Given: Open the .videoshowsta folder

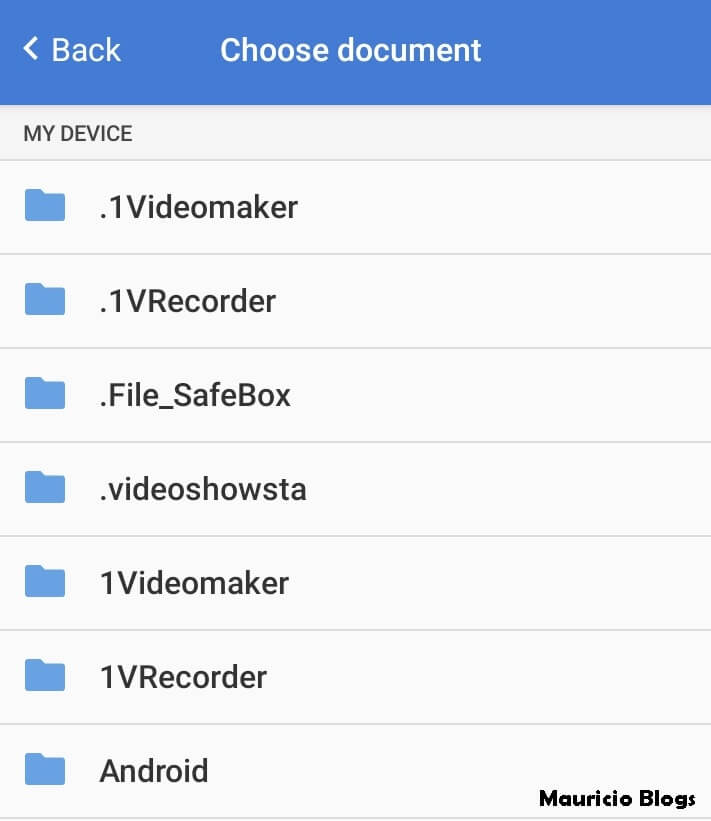Looking at the screenshot, I should (202, 488).
